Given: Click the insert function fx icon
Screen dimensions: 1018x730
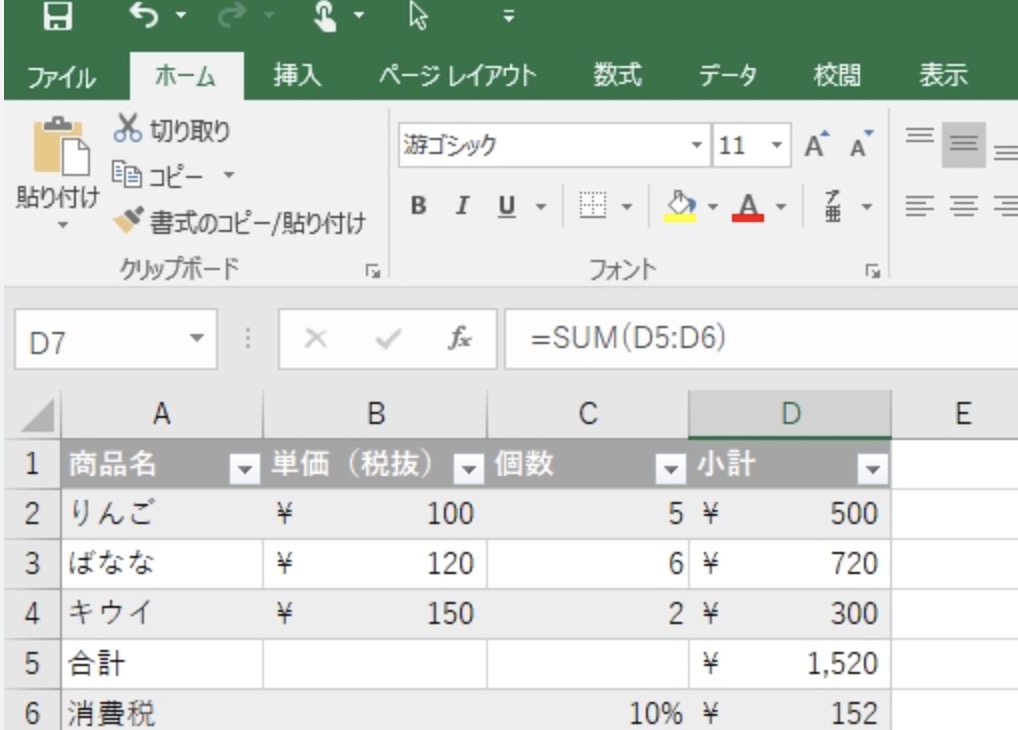Looking at the screenshot, I should pyautogui.click(x=460, y=340).
